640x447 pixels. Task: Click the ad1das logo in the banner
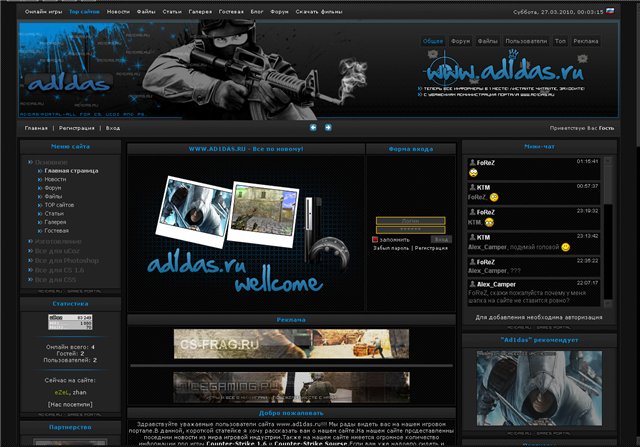pos(68,84)
